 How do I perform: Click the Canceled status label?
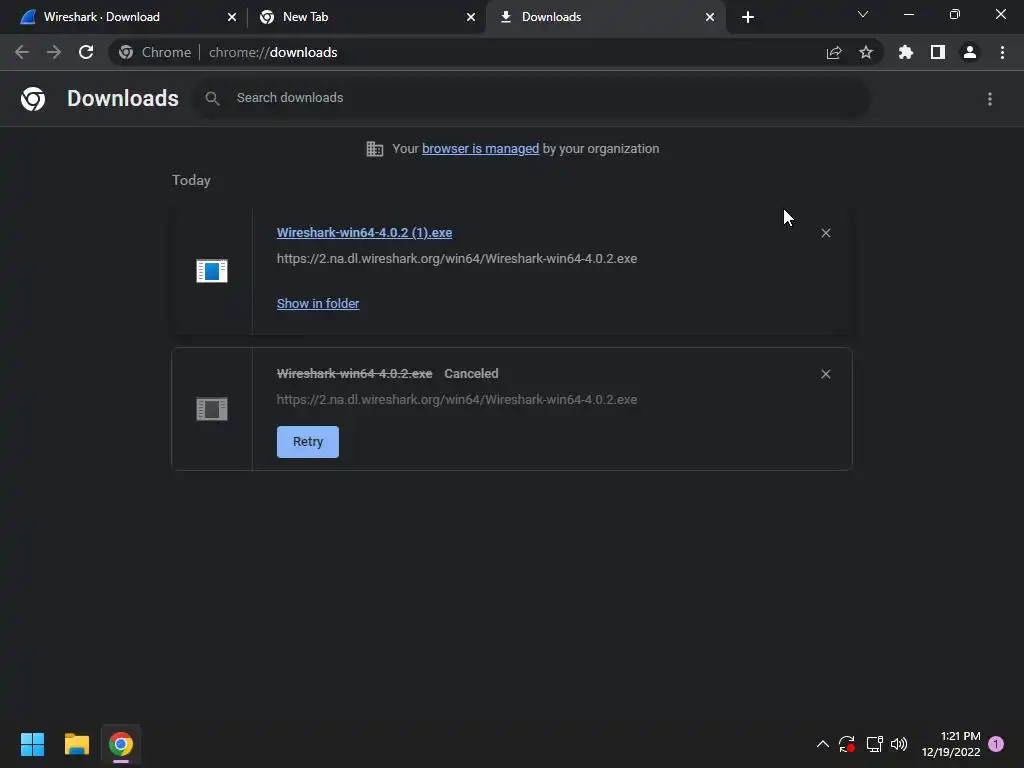472,374
